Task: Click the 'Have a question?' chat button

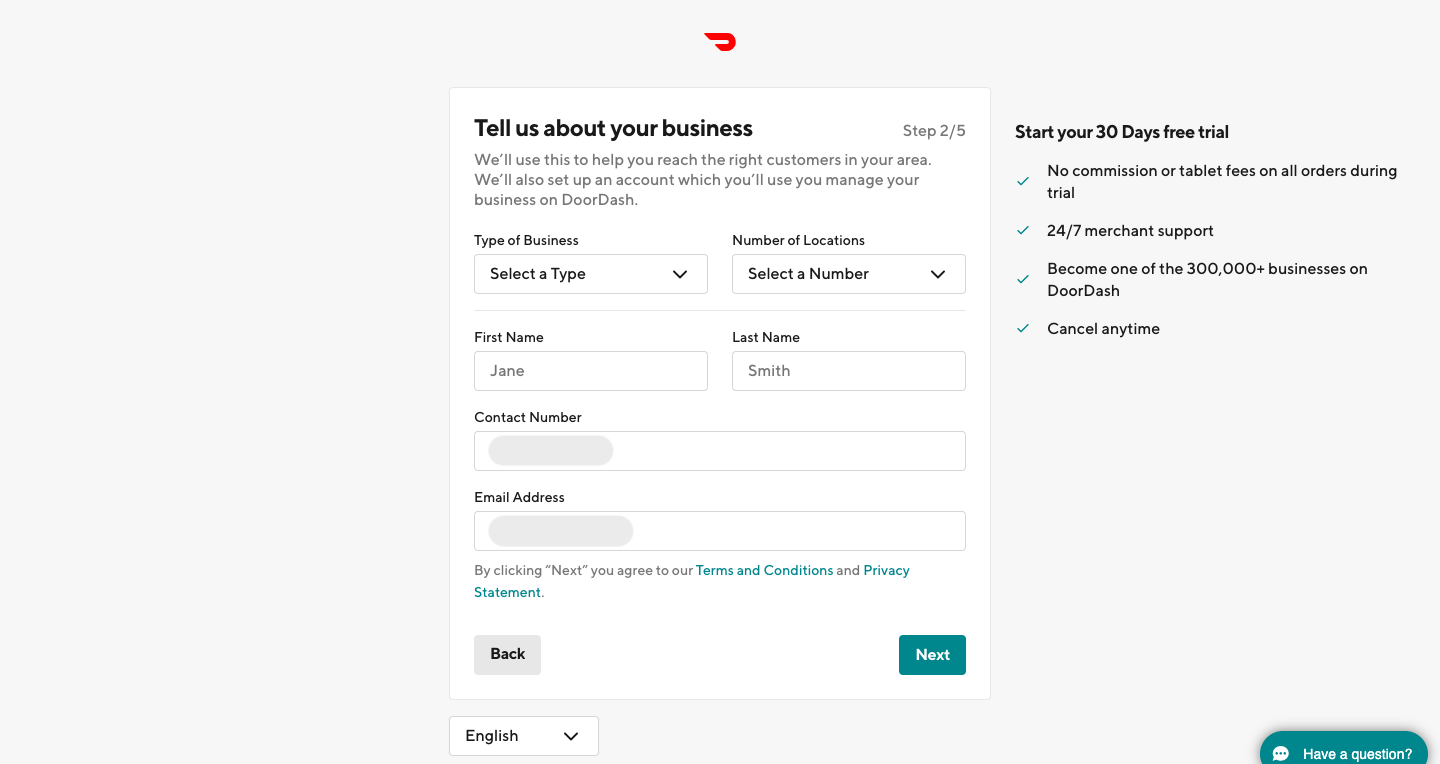Action: click(1343, 752)
